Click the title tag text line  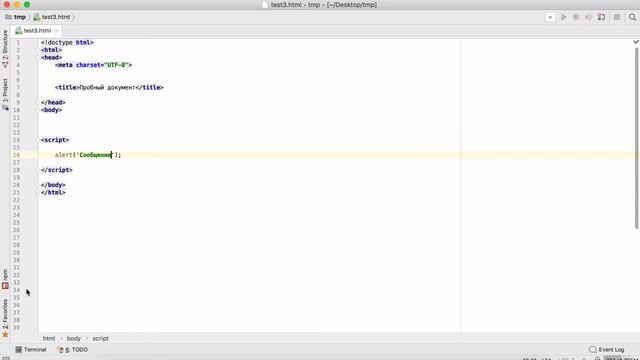click(x=109, y=87)
